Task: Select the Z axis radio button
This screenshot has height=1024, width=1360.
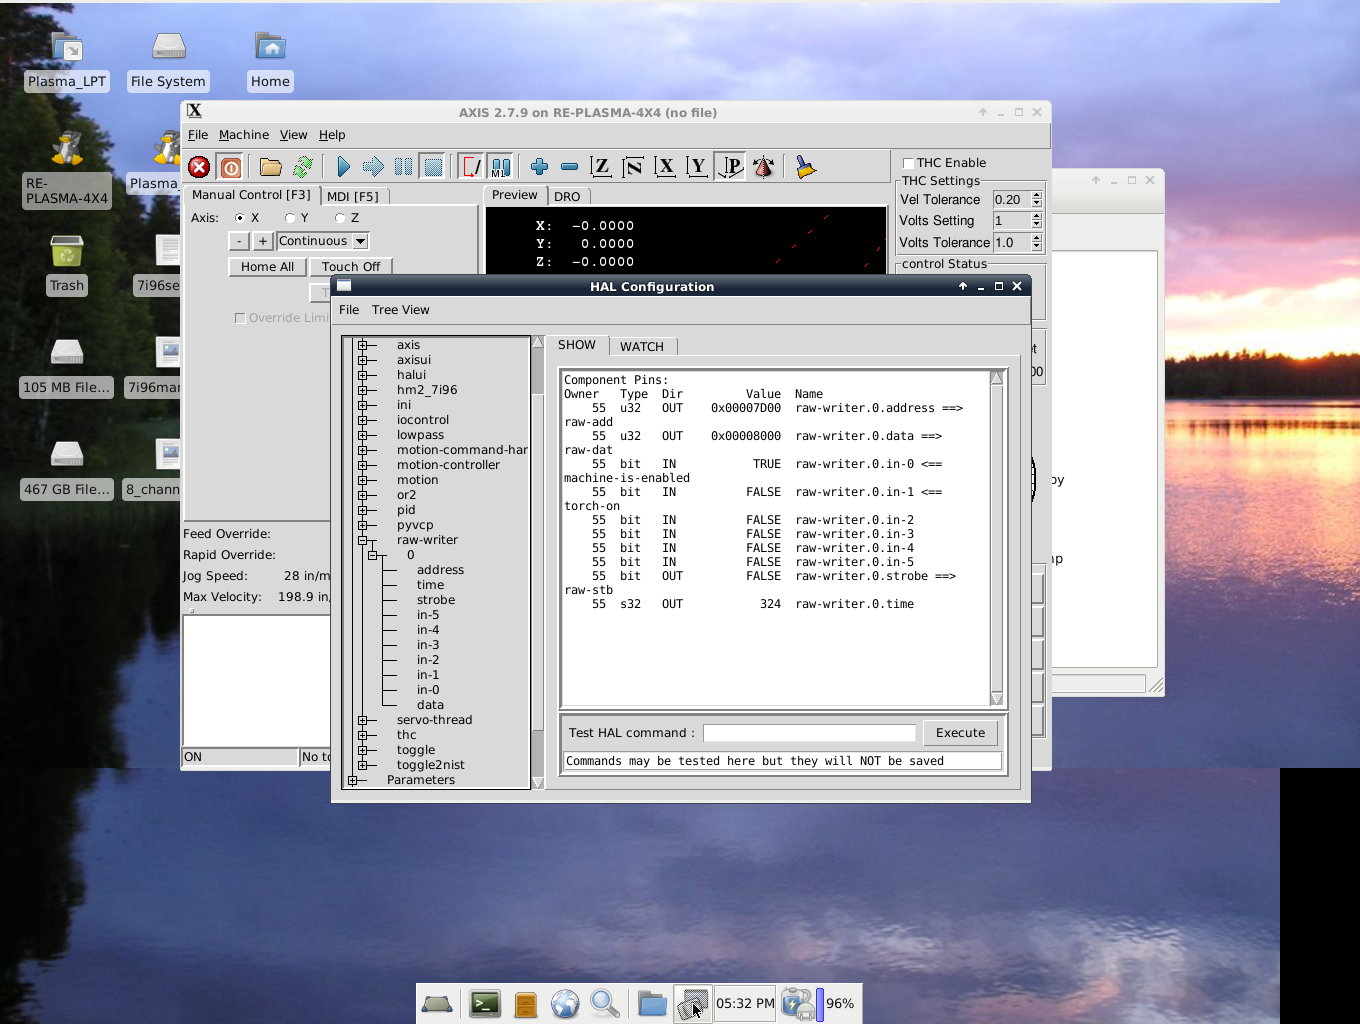Action: 340,218
